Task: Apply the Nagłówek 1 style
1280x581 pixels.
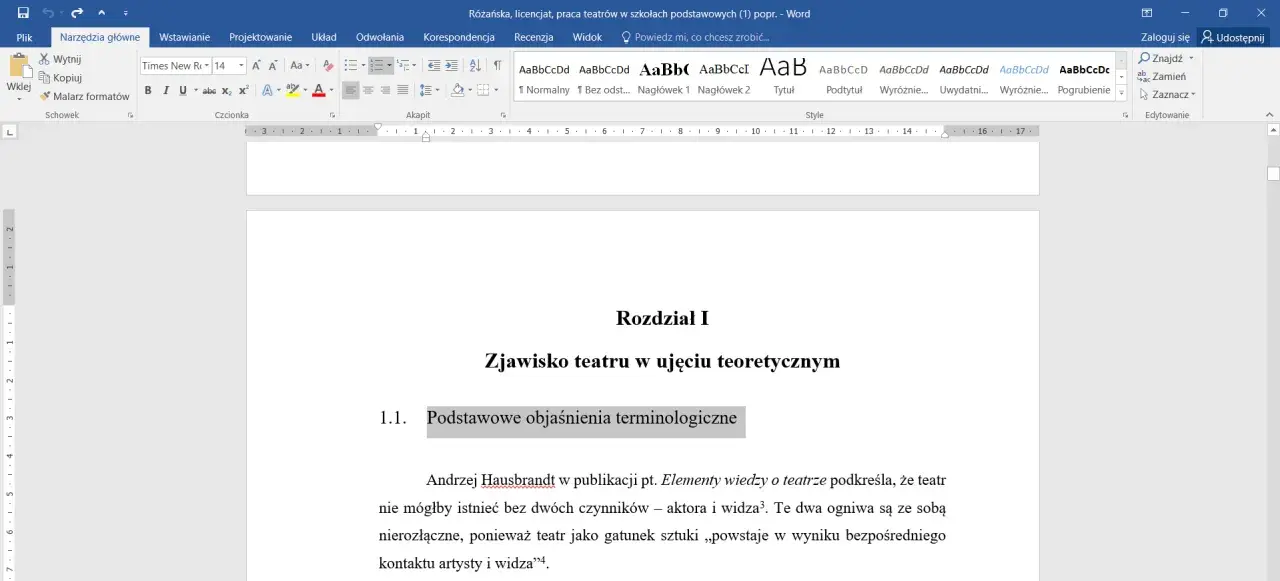Action: click(x=664, y=78)
